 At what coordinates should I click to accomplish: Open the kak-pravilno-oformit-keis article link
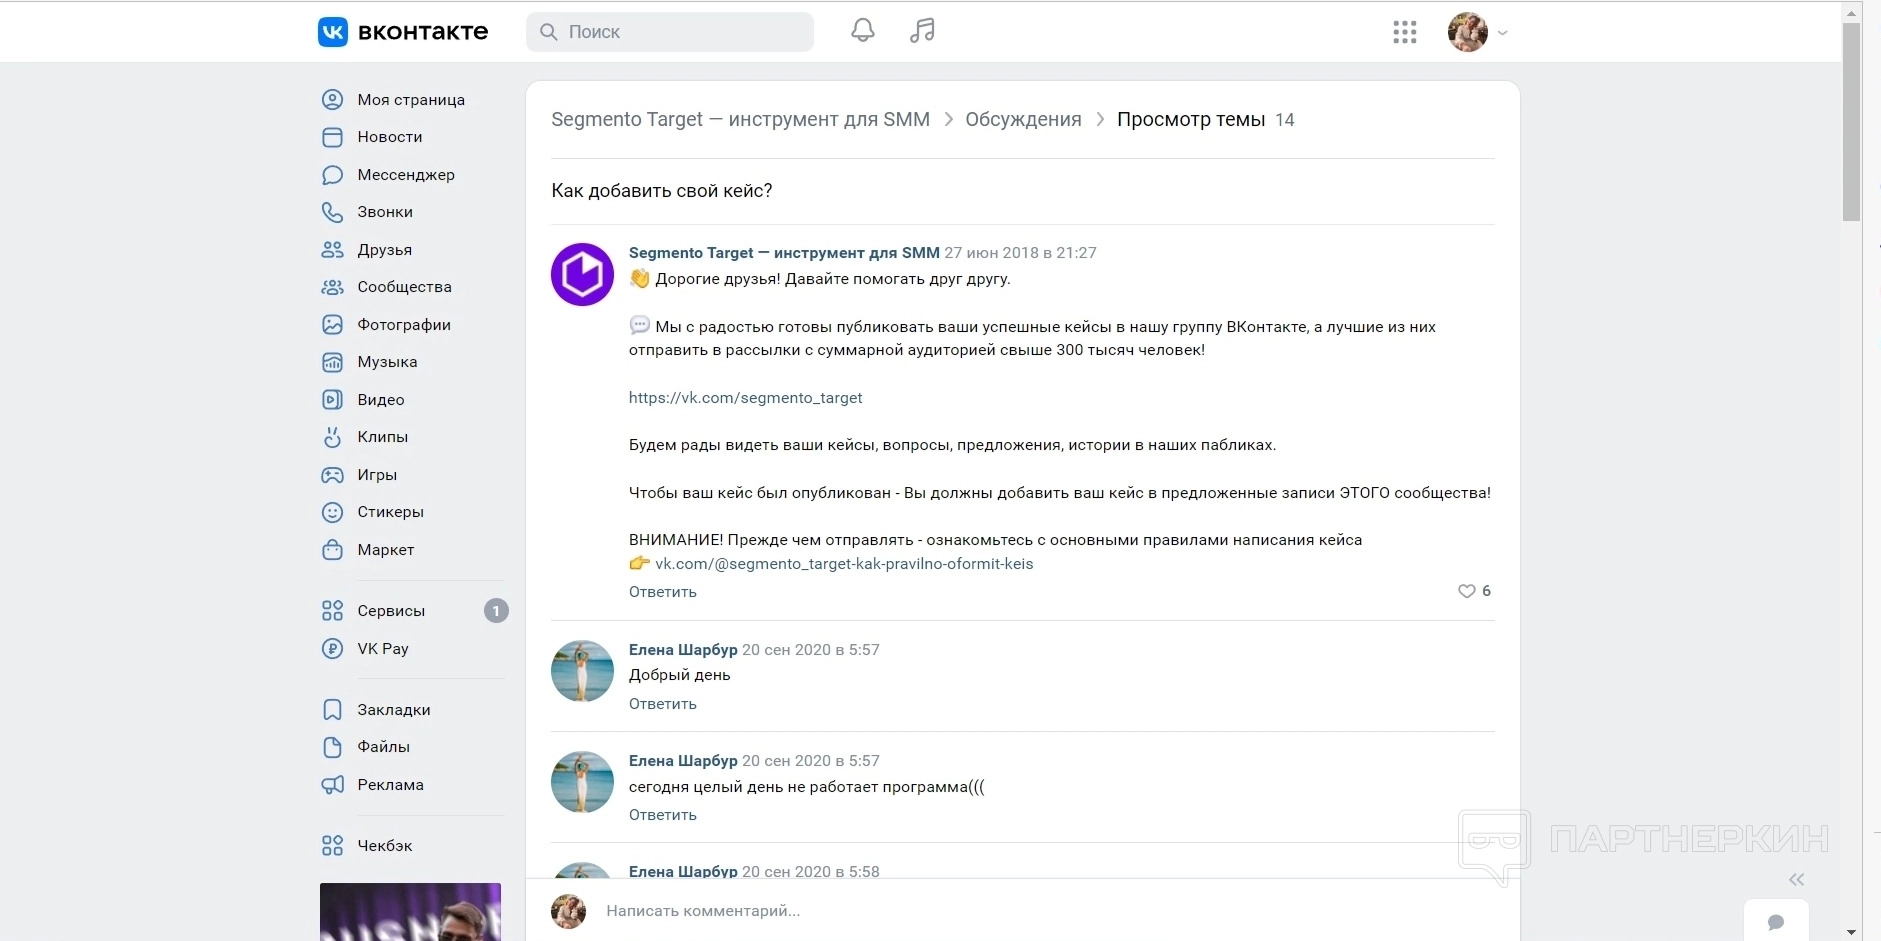[x=844, y=564]
